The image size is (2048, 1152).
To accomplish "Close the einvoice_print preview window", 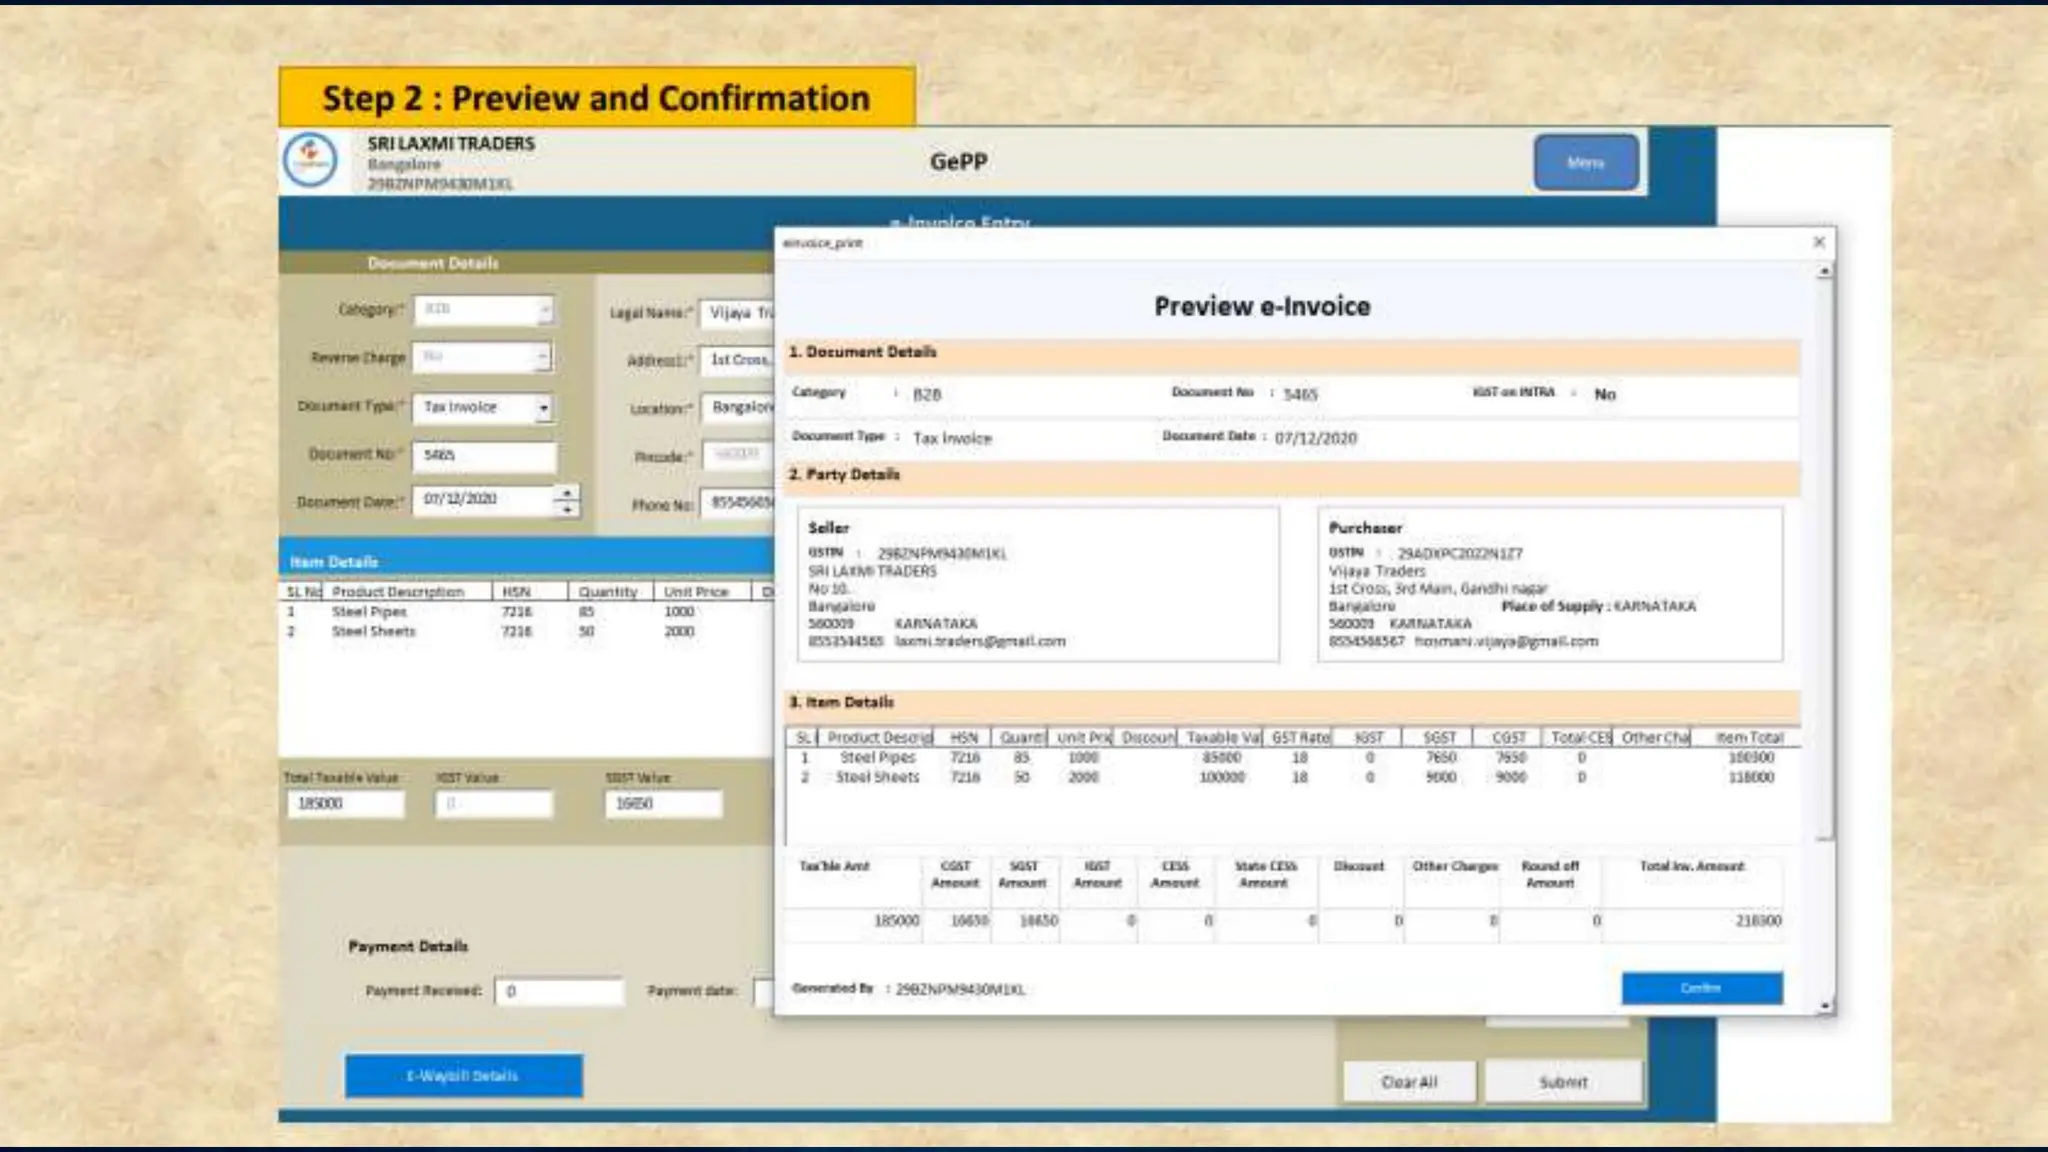I will point(1819,242).
